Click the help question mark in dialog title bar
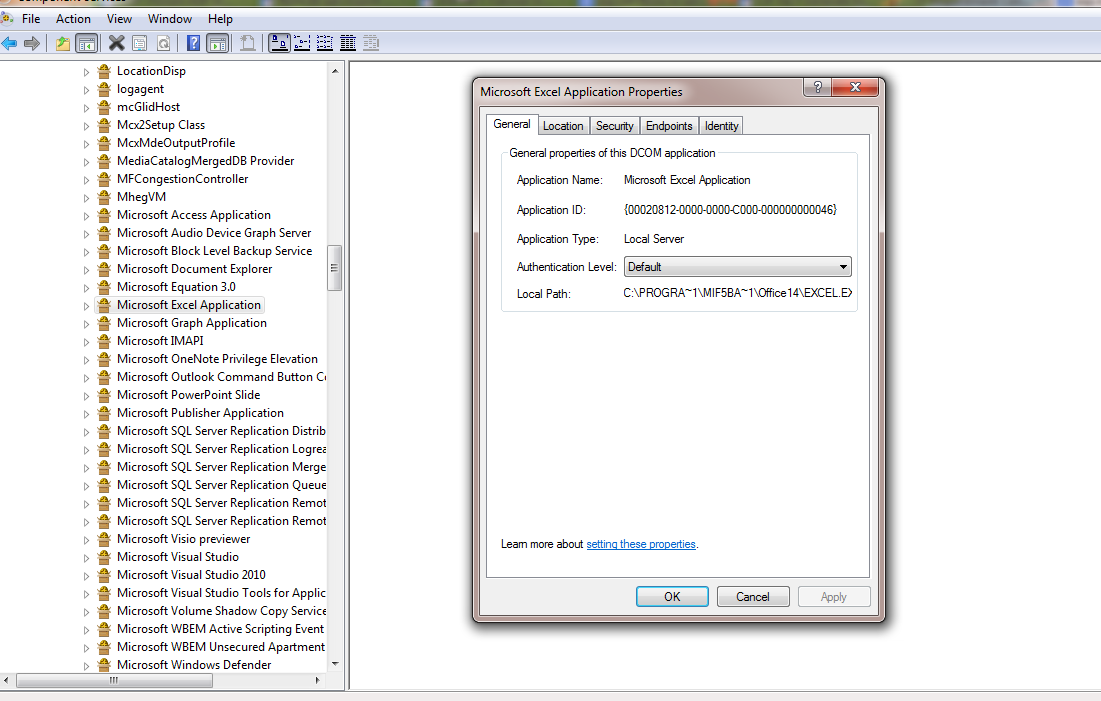1101x701 pixels. coord(817,87)
